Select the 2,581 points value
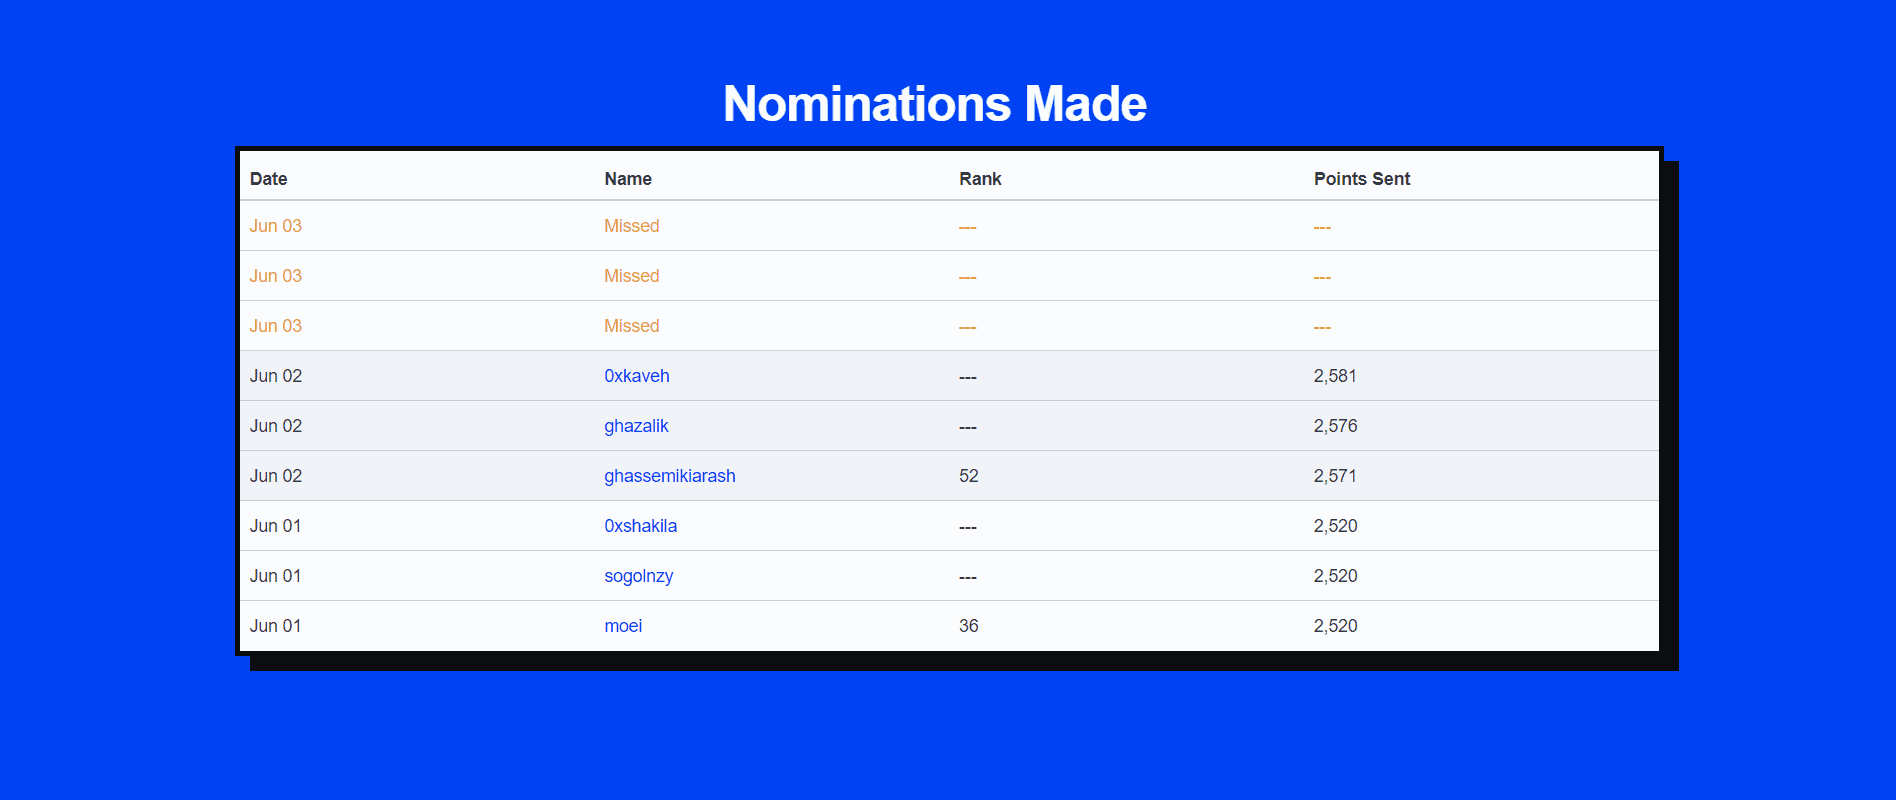1896x800 pixels. [x=1334, y=376]
